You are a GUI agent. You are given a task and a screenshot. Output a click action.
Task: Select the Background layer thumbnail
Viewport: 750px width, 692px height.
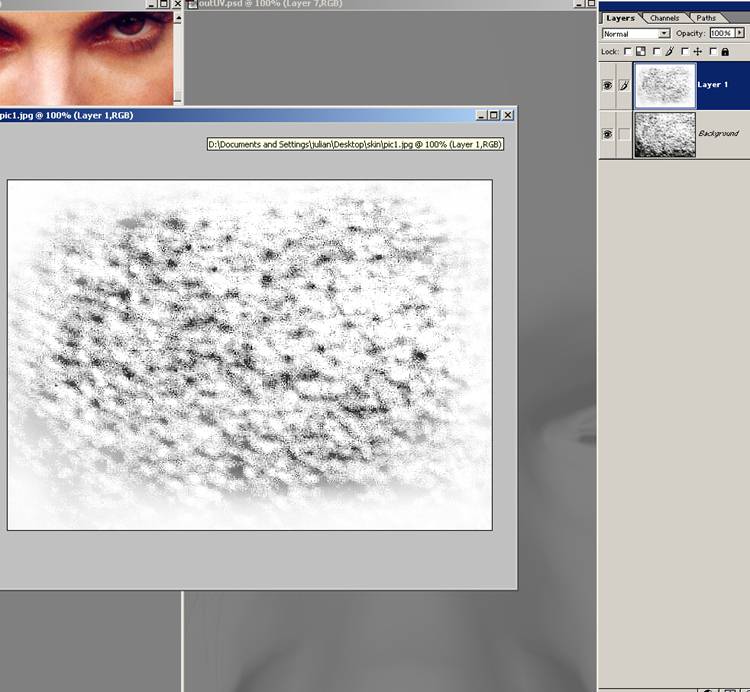click(x=665, y=134)
